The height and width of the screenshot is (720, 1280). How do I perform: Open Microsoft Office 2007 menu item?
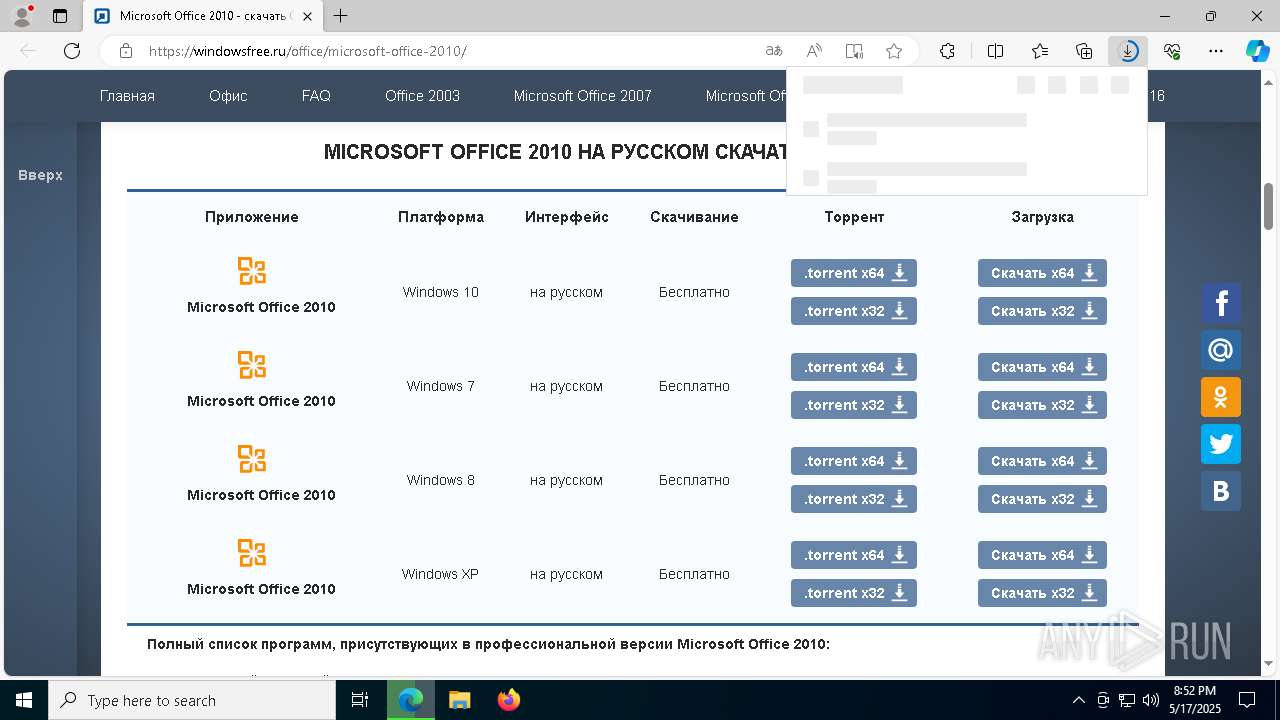pyautogui.click(x=582, y=96)
